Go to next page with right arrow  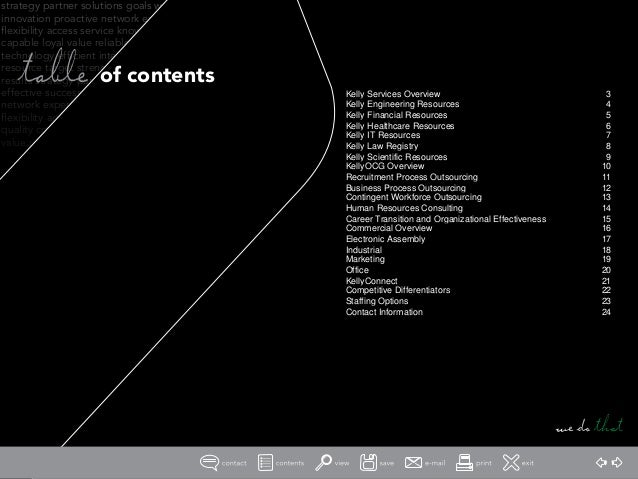617,462
